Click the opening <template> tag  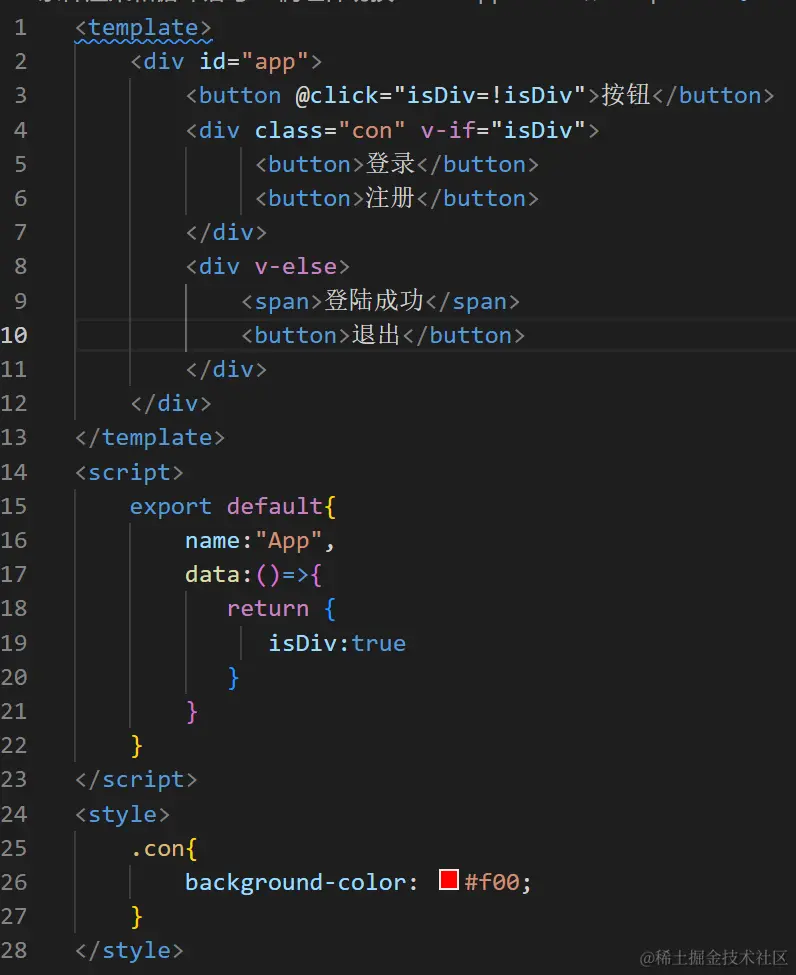point(143,28)
